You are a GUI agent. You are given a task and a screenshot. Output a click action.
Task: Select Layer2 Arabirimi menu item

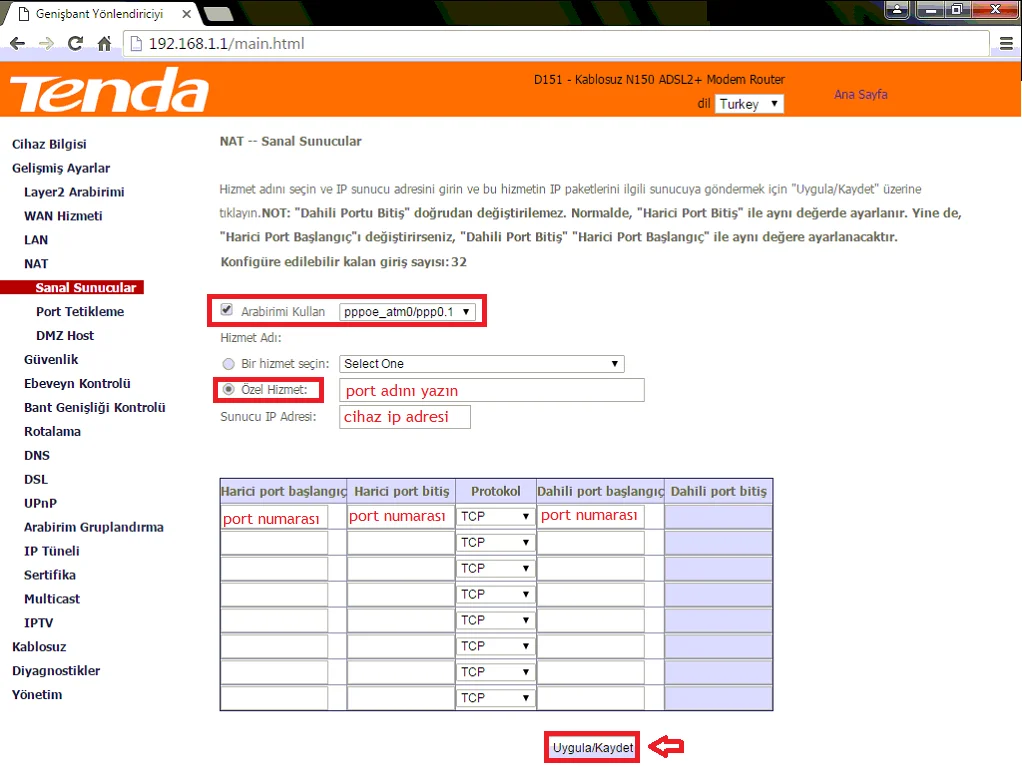coord(74,192)
